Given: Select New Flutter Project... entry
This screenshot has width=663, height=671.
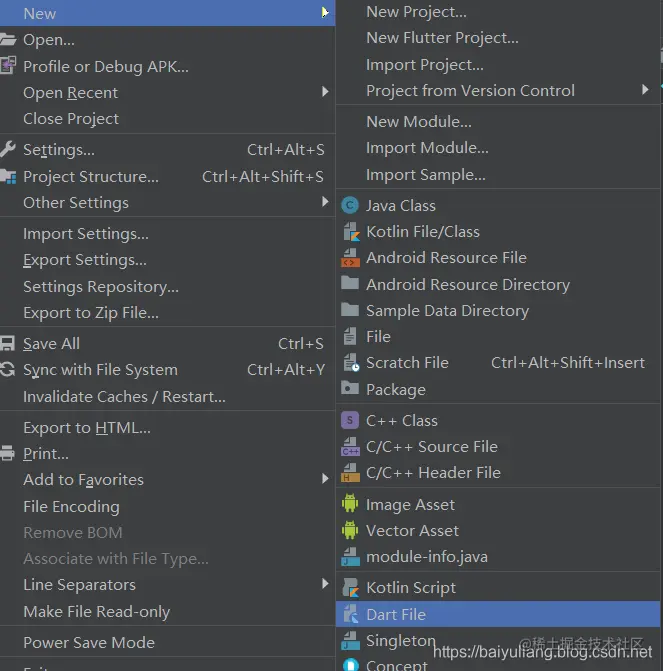Looking at the screenshot, I should (x=442, y=38).
